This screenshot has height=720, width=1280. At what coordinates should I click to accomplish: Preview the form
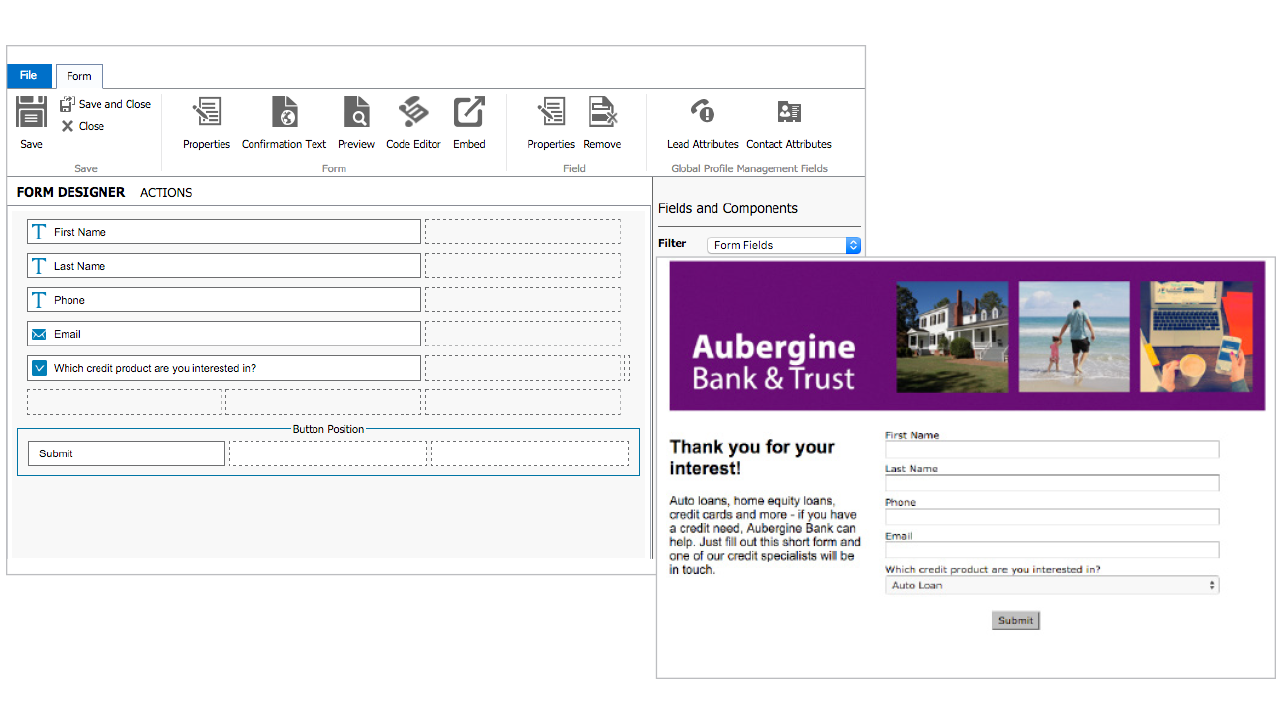click(356, 112)
